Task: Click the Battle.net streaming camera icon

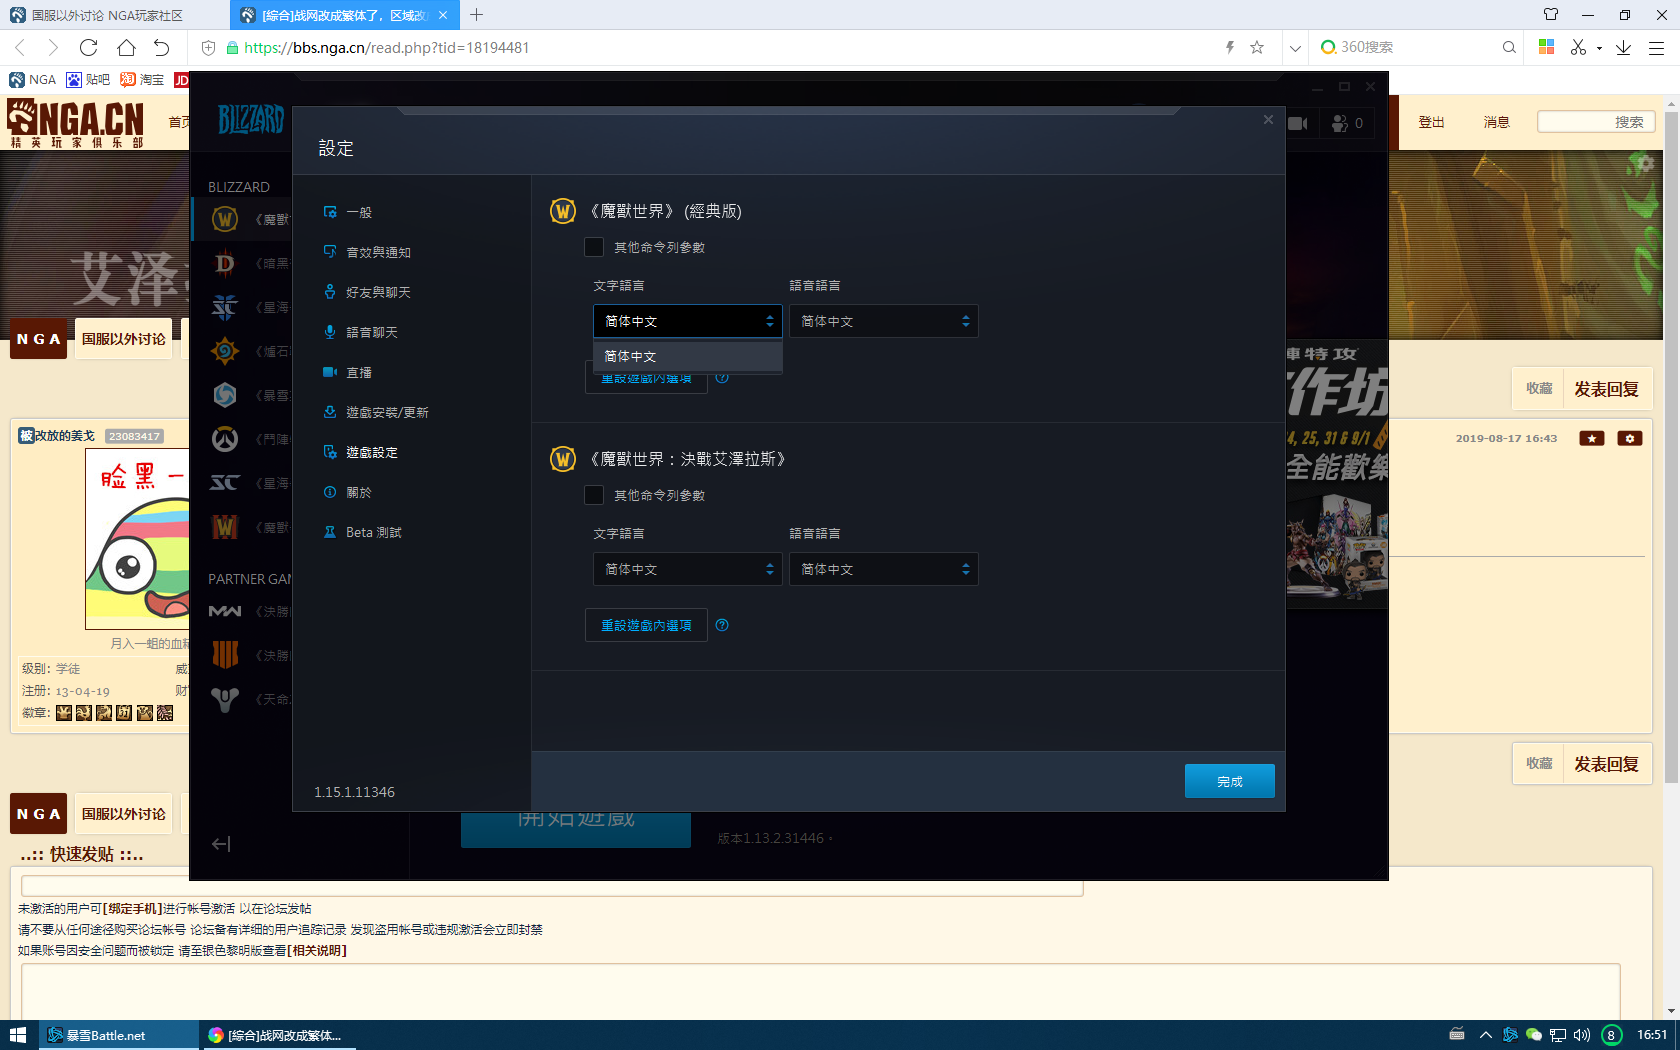Action: (1298, 123)
